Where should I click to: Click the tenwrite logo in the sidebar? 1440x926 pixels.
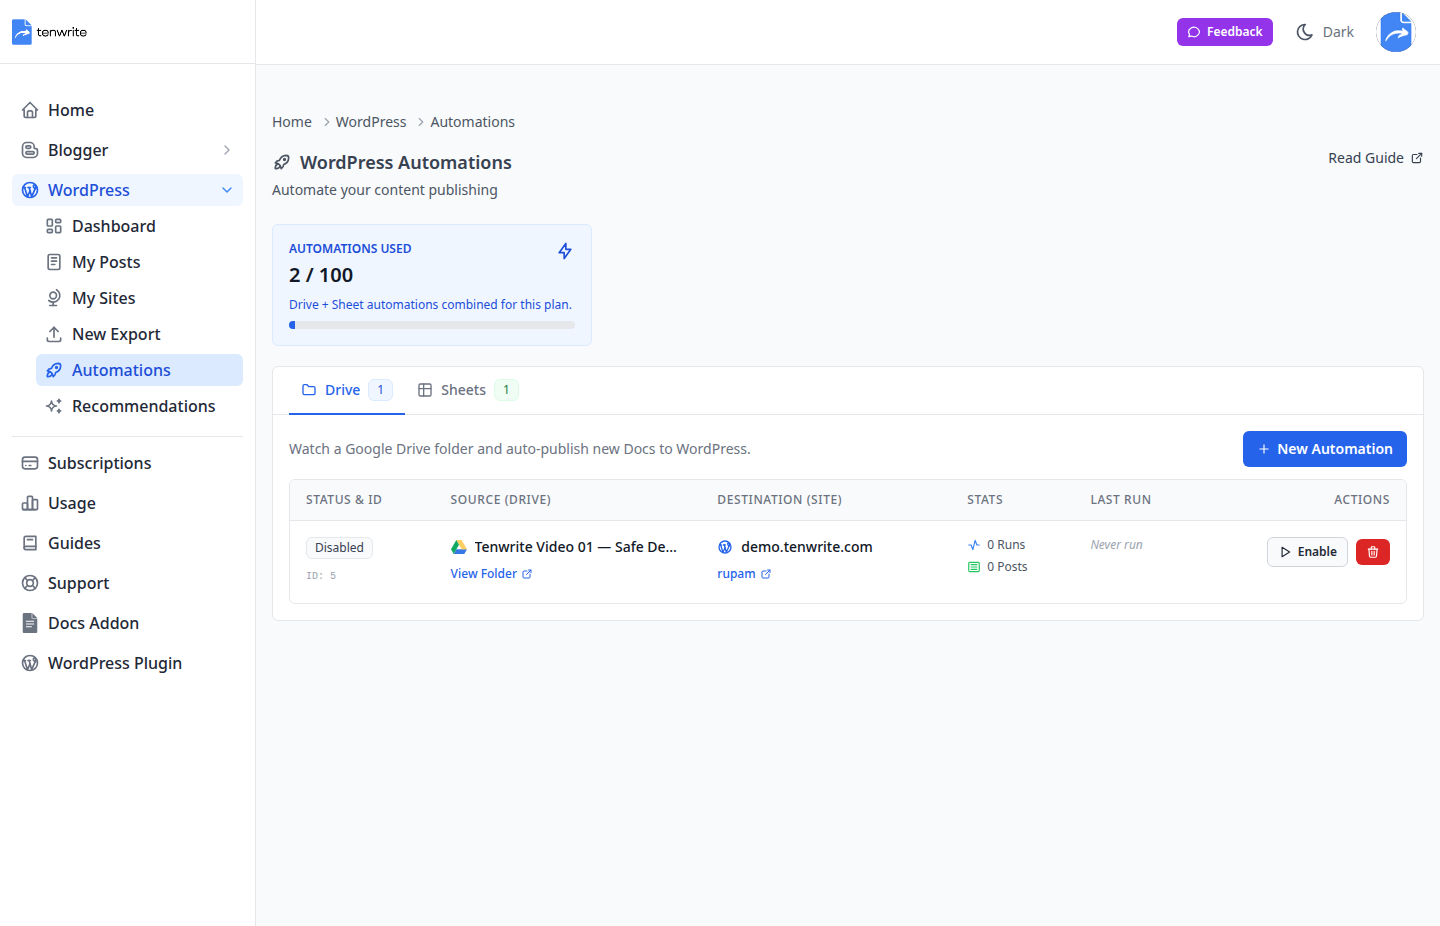coord(49,32)
